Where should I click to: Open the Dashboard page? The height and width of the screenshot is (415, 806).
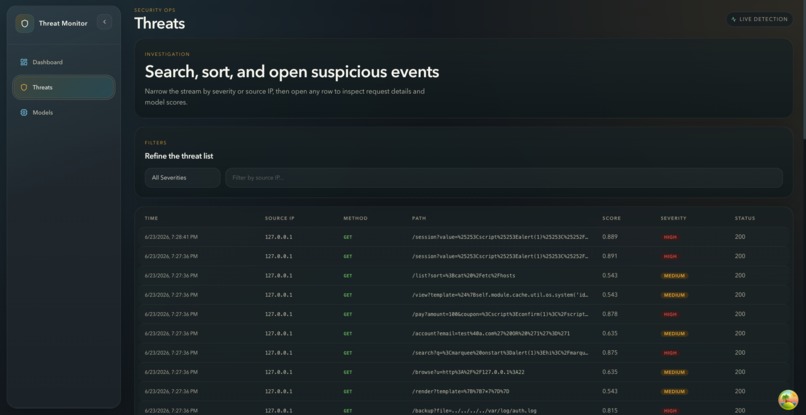click(64, 62)
